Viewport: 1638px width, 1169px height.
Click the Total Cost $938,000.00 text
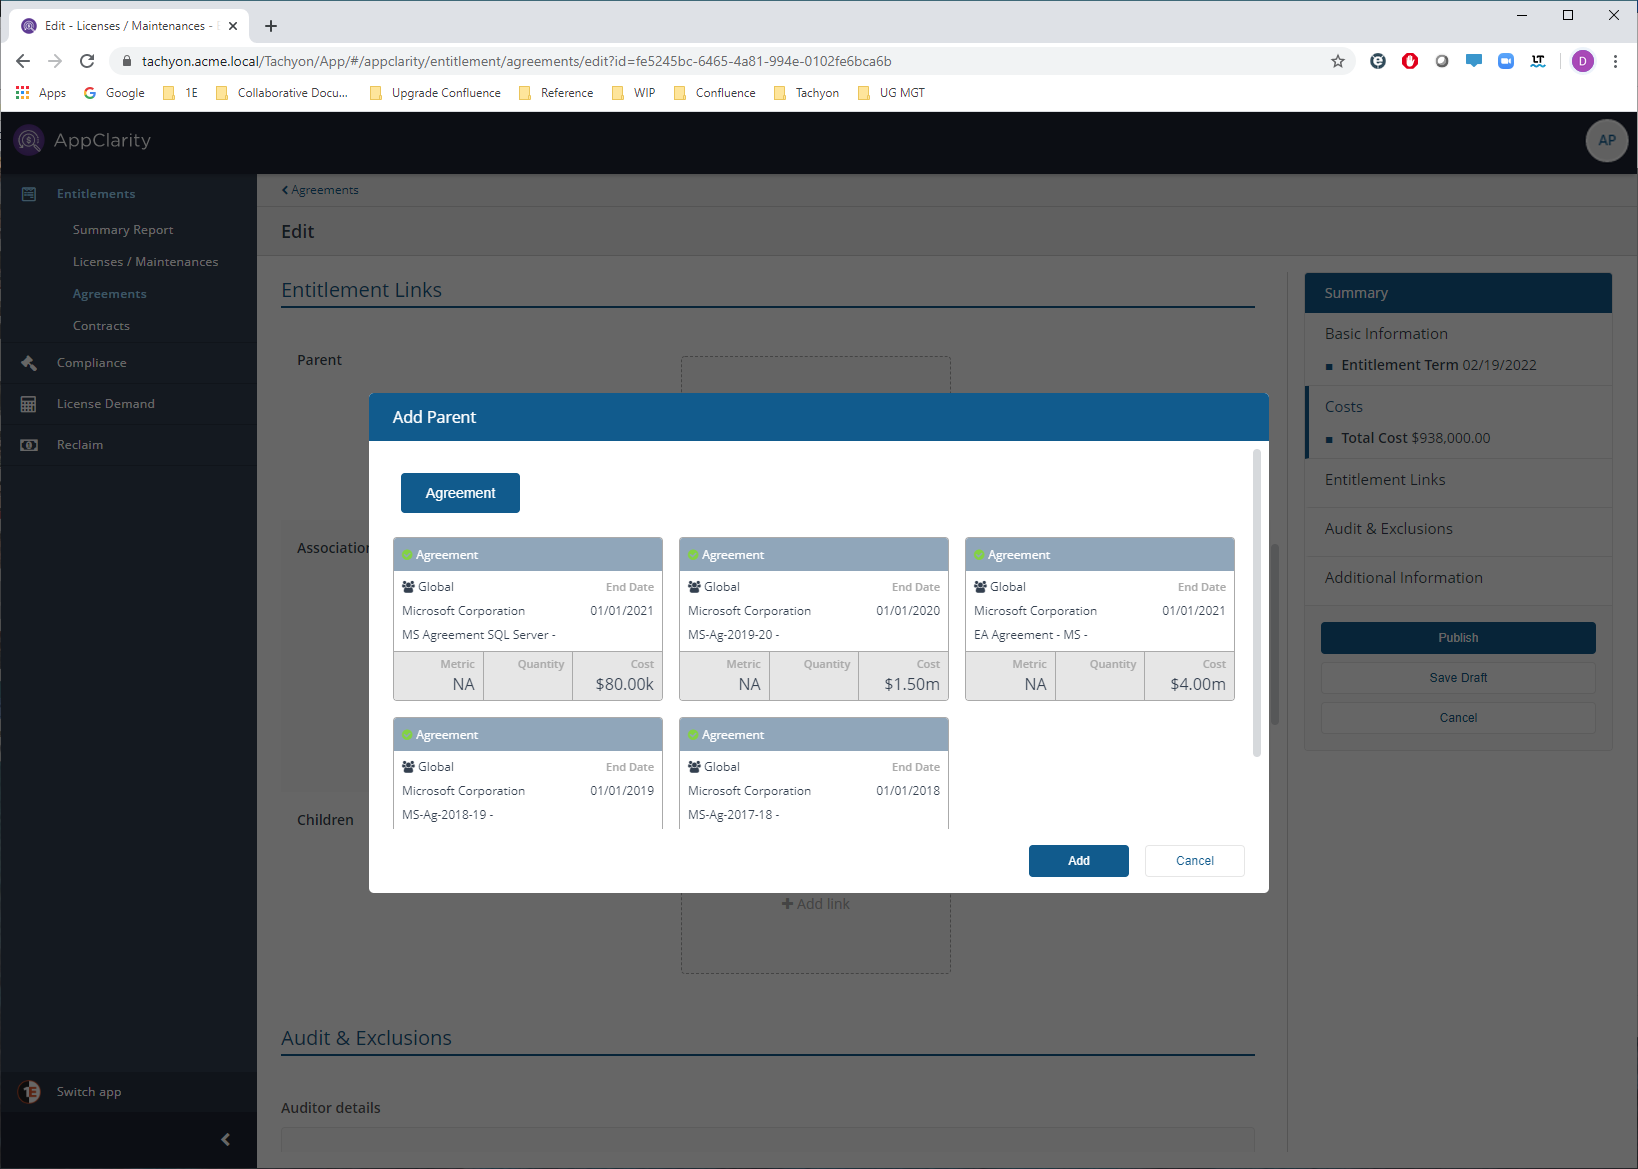click(1416, 438)
